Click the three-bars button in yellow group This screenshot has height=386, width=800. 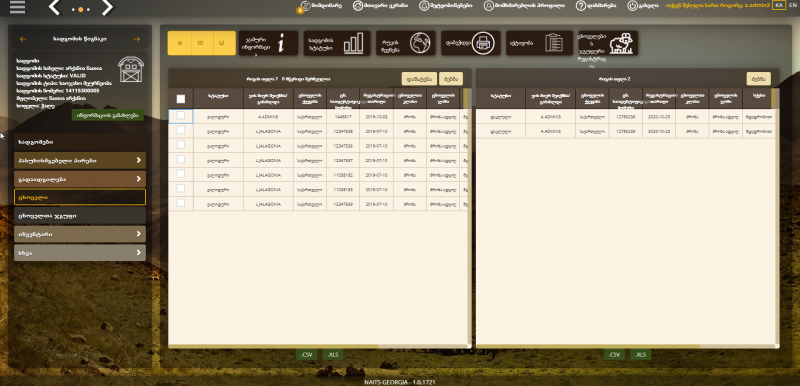202,43
